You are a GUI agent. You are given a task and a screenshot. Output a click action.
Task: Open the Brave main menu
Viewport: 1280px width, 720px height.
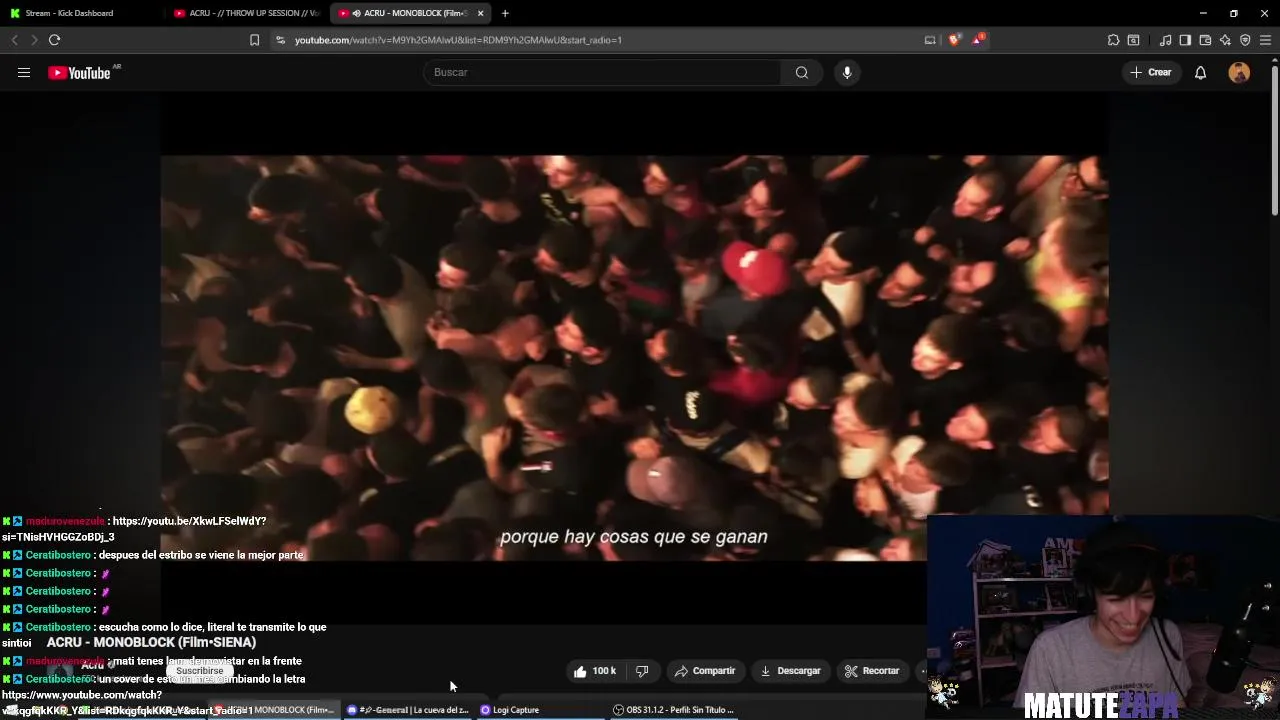pos(1266,40)
